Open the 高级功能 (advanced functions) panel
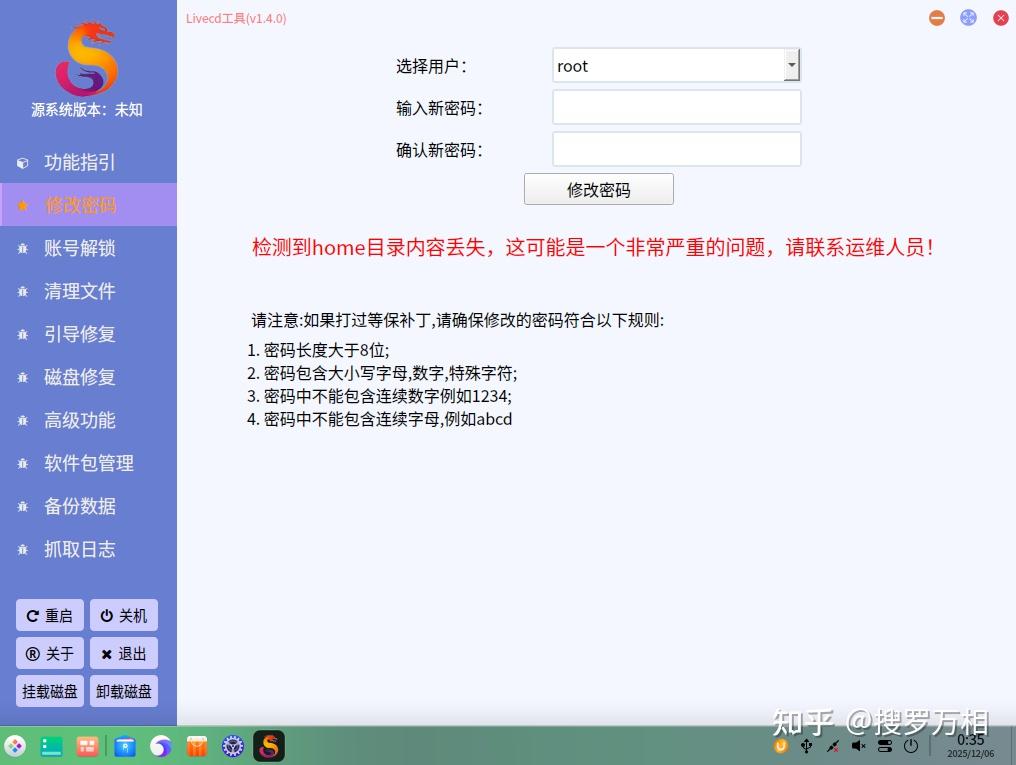This screenshot has width=1016, height=765. coord(79,420)
